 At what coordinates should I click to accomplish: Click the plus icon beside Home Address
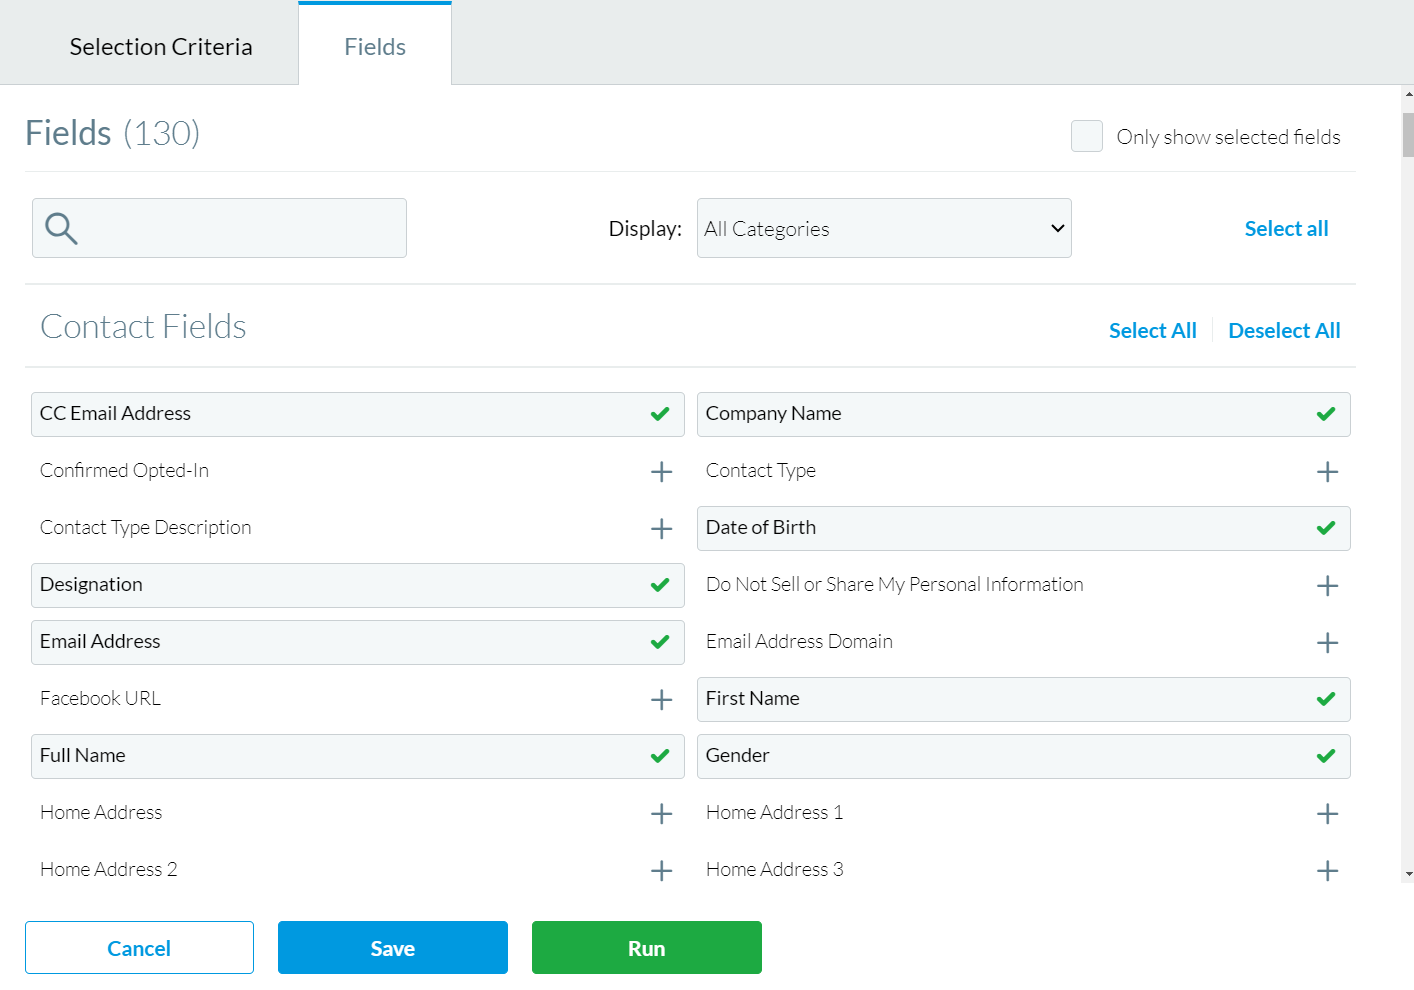pos(661,813)
